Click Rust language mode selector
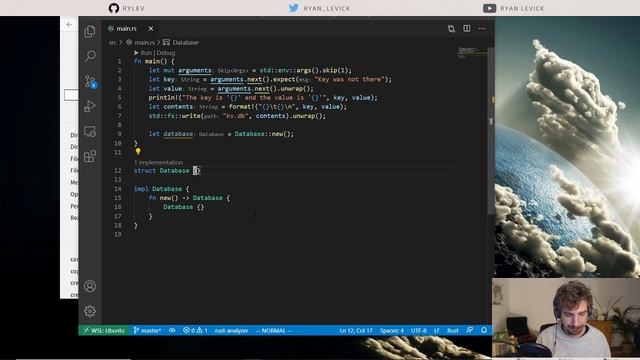The image size is (640, 360). [x=453, y=331]
